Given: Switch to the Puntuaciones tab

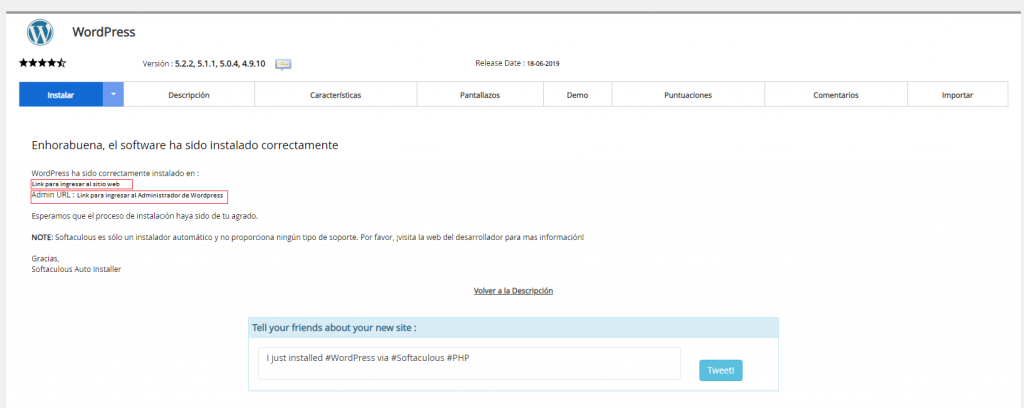Looking at the screenshot, I should [688, 95].
